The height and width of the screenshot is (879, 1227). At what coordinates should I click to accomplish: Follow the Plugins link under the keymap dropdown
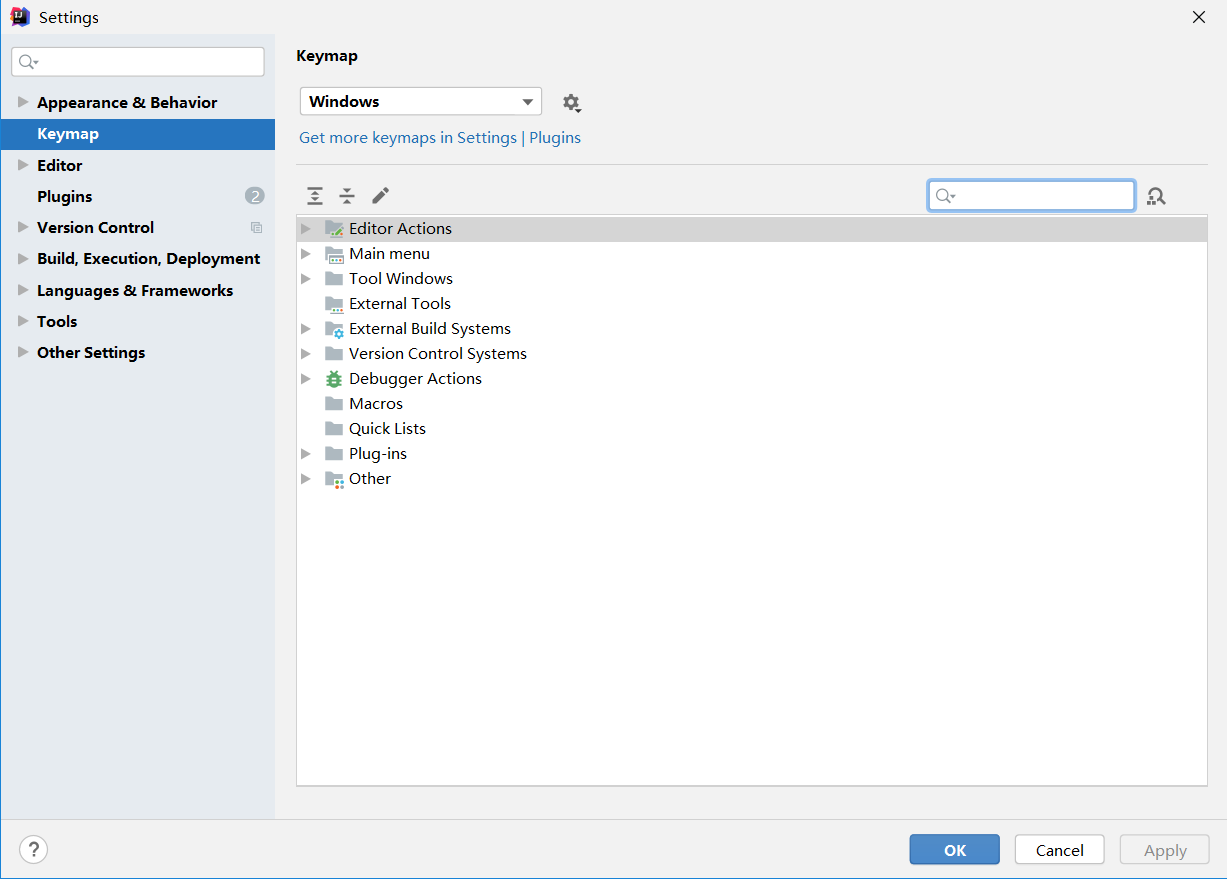point(555,138)
